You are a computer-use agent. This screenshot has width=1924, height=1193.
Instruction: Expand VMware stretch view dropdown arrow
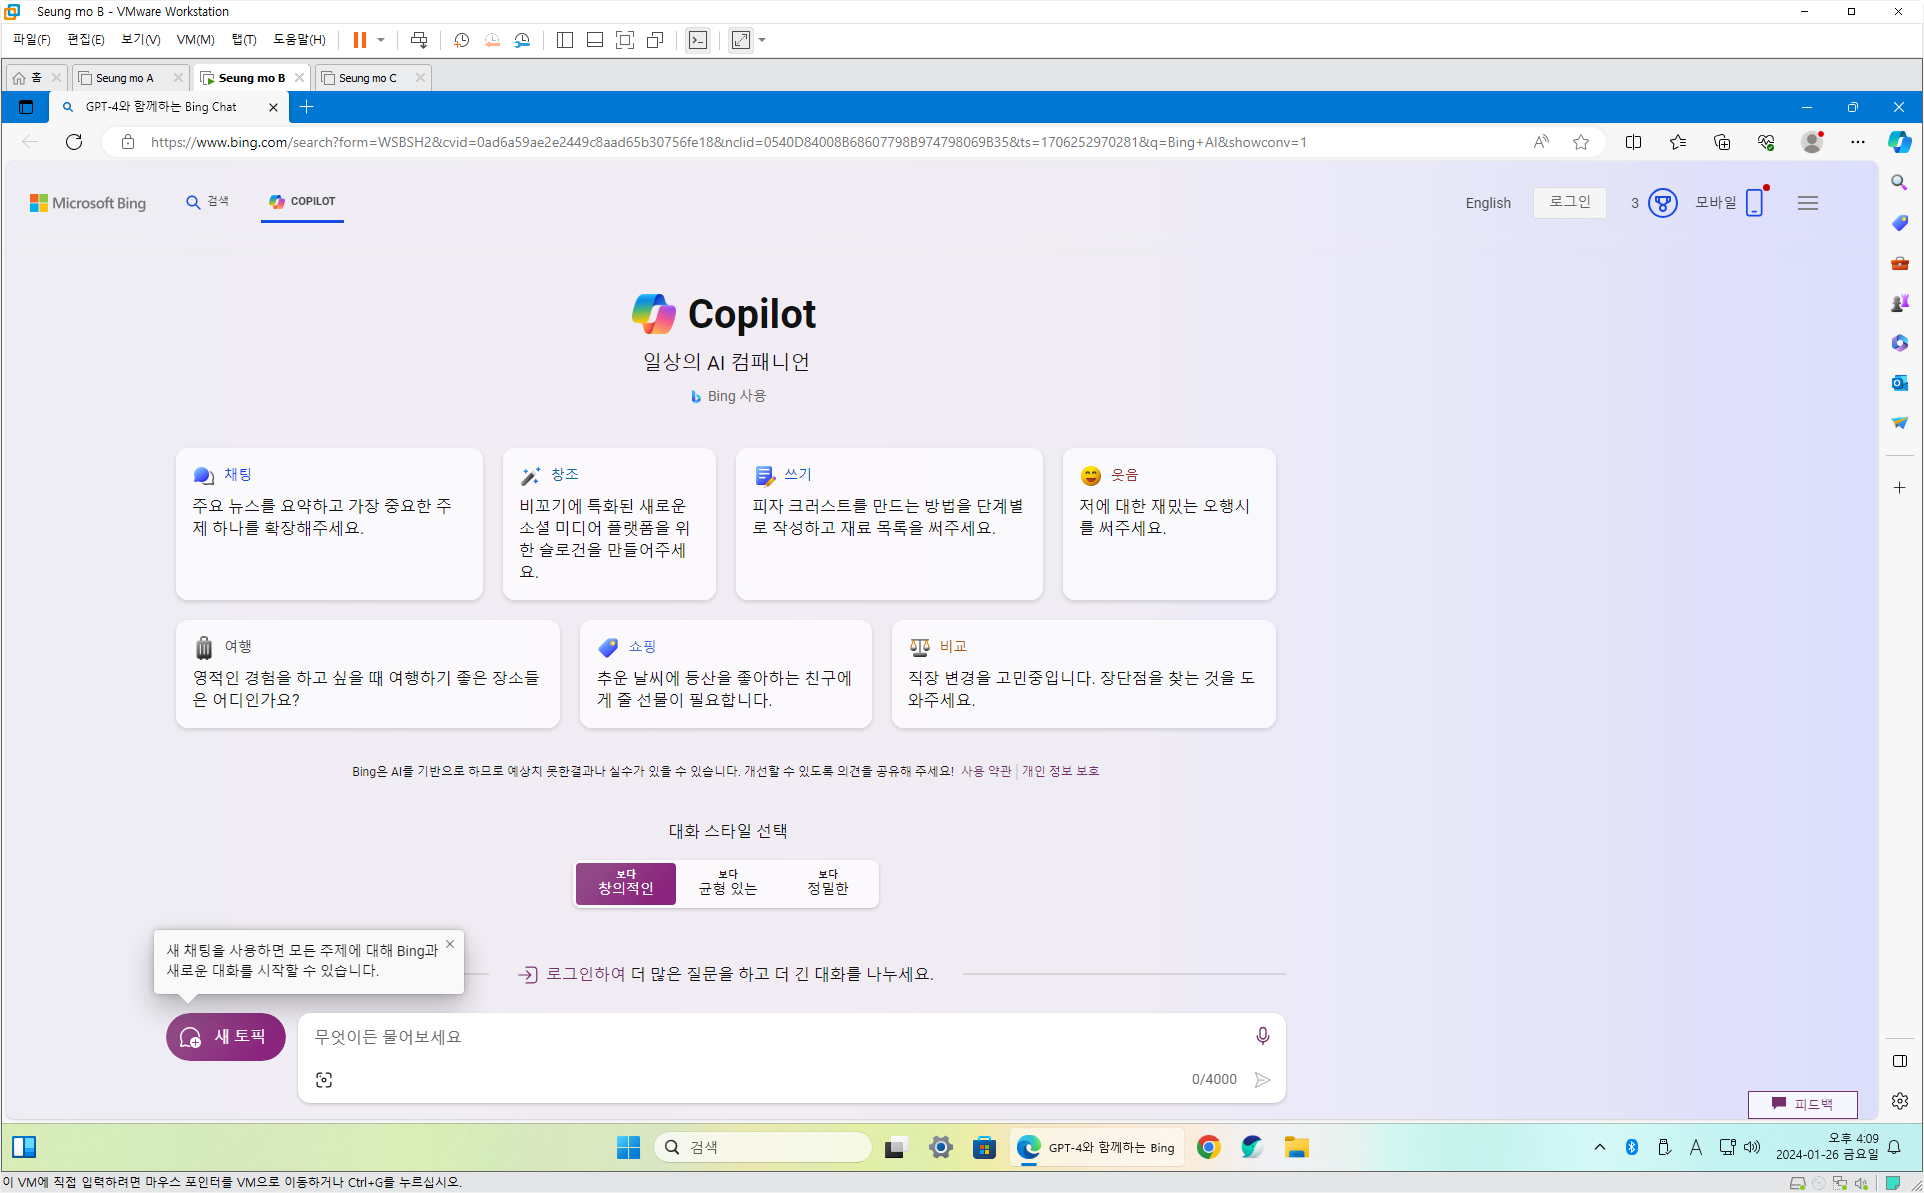pos(762,40)
